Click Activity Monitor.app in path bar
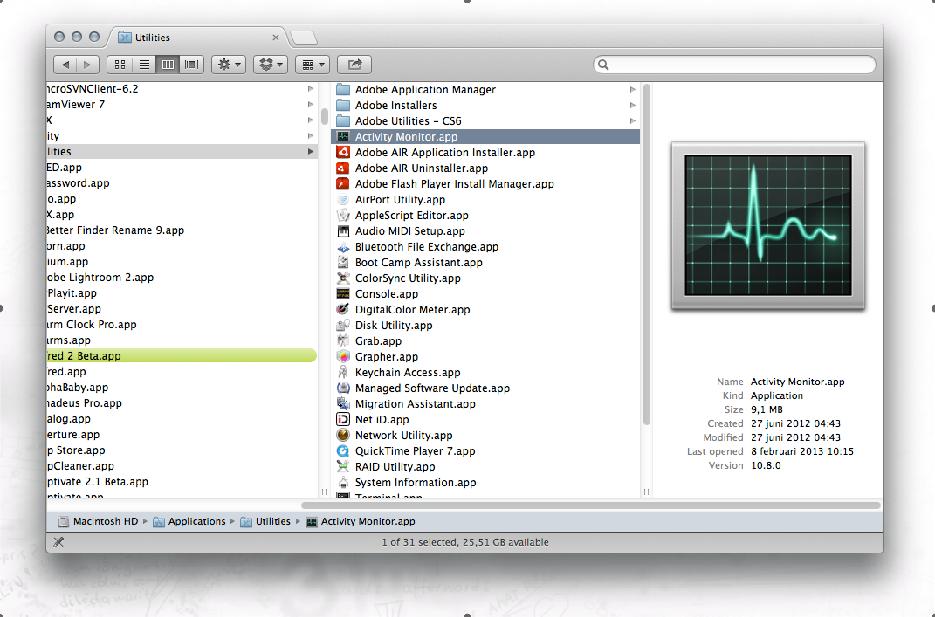Viewport: 935px width, 617px height. 361,522
